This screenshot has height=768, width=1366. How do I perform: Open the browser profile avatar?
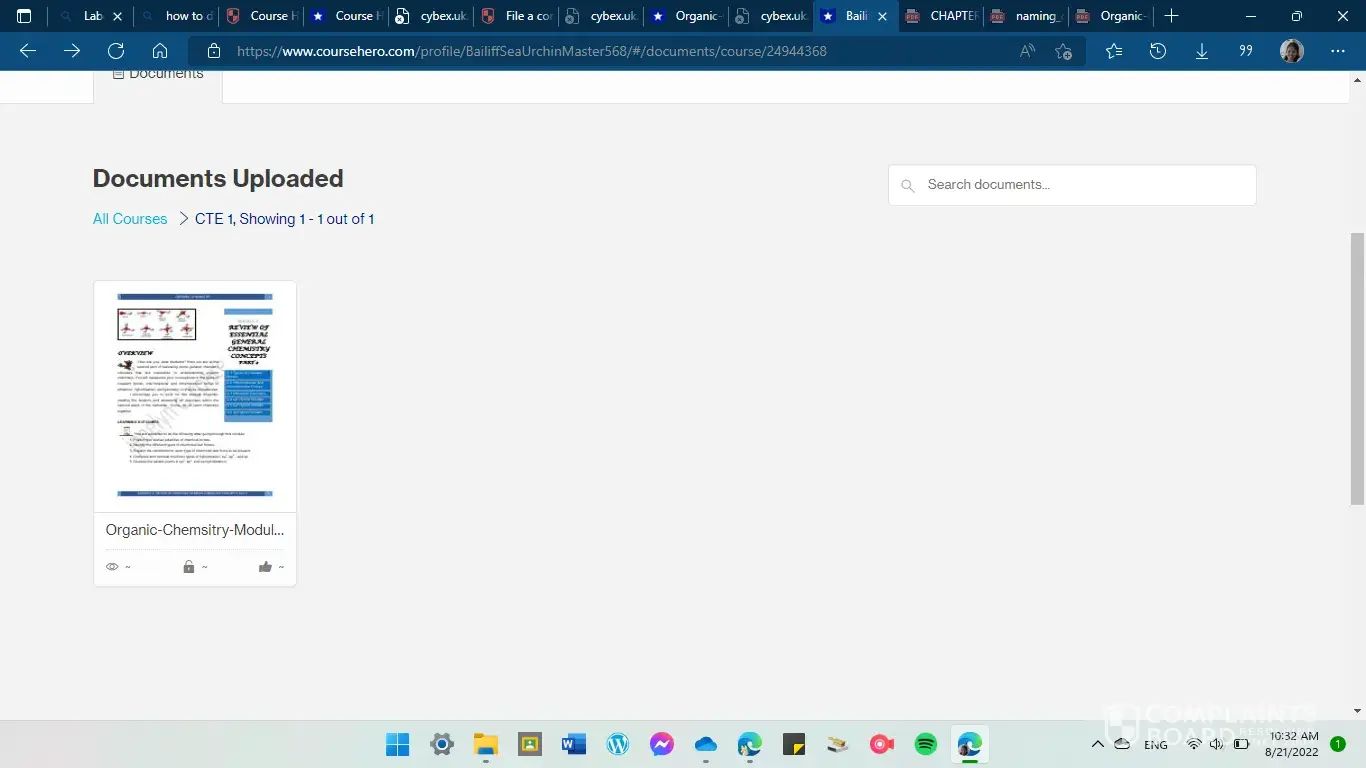(1292, 51)
